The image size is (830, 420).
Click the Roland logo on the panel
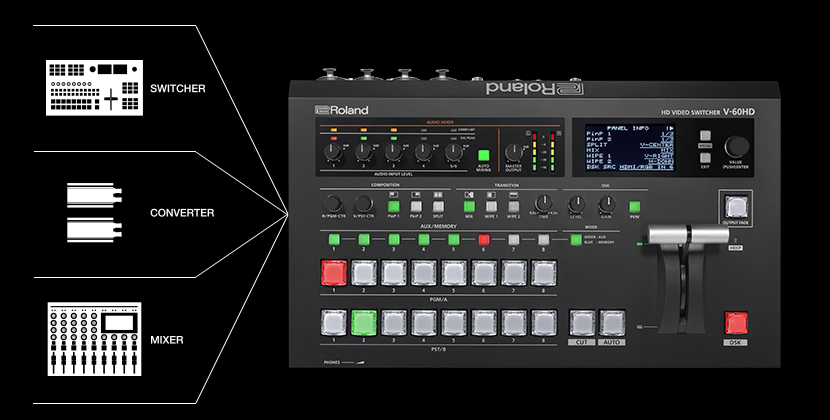point(341,110)
